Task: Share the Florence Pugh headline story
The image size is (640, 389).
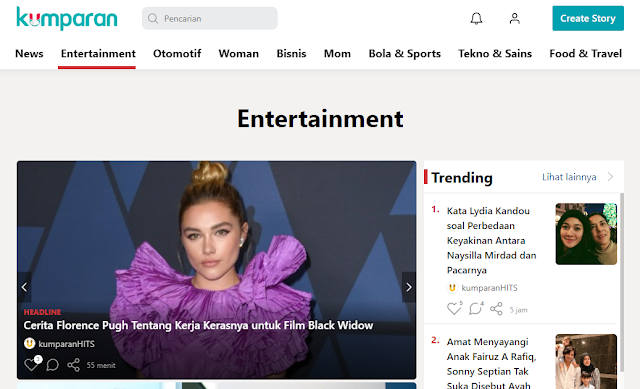Action: 73,365
